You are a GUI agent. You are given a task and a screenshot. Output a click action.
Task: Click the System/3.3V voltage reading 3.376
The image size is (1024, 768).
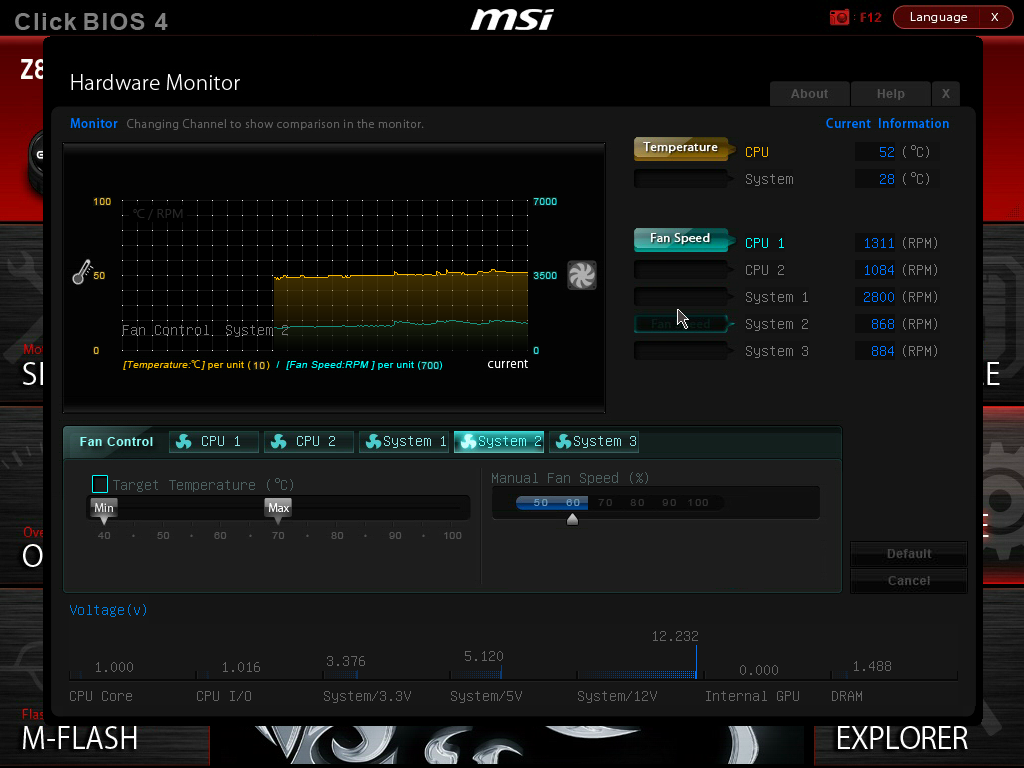345,662
